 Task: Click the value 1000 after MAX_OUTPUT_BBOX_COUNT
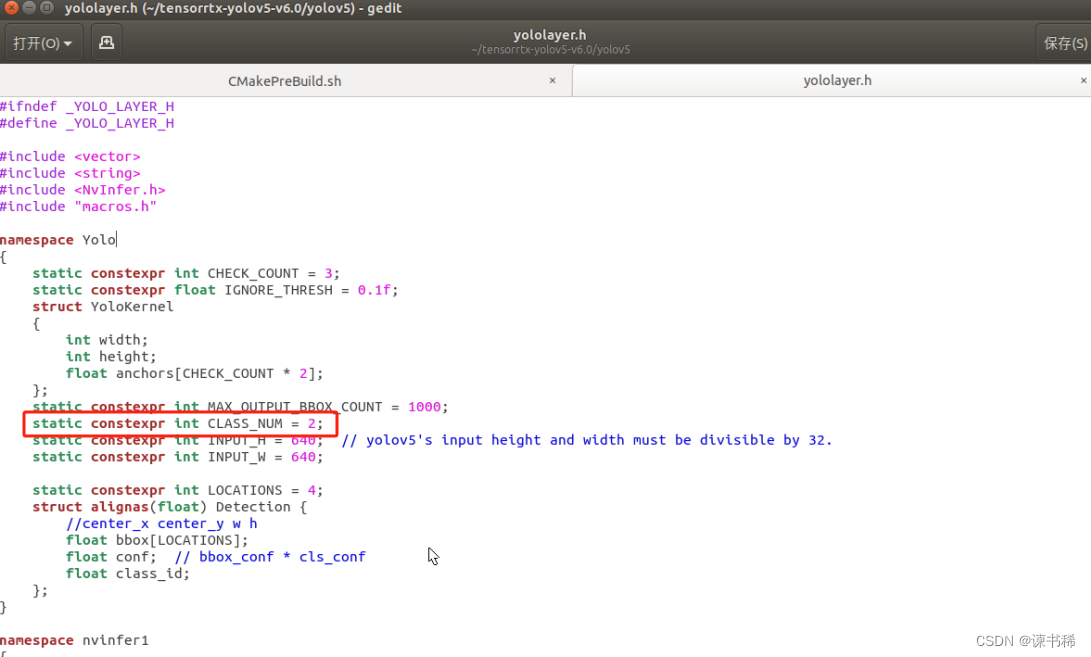(x=425, y=406)
